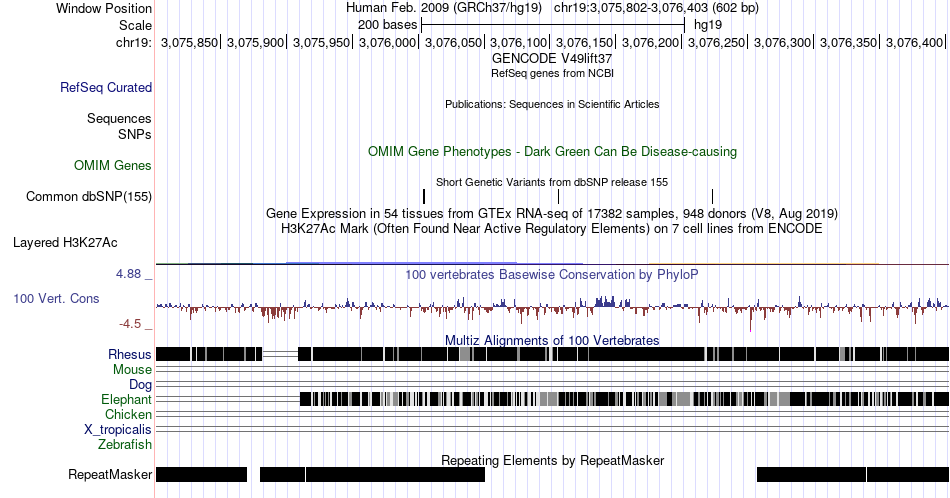This screenshot has width=950, height=498.
Task: Select the Elephant alignment label
Action: pyautogui.click(x=127, y=399)
